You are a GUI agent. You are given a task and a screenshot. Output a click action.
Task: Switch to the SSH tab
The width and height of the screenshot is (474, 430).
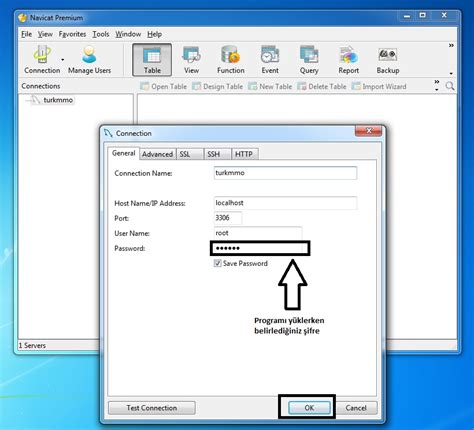point(213,154)
